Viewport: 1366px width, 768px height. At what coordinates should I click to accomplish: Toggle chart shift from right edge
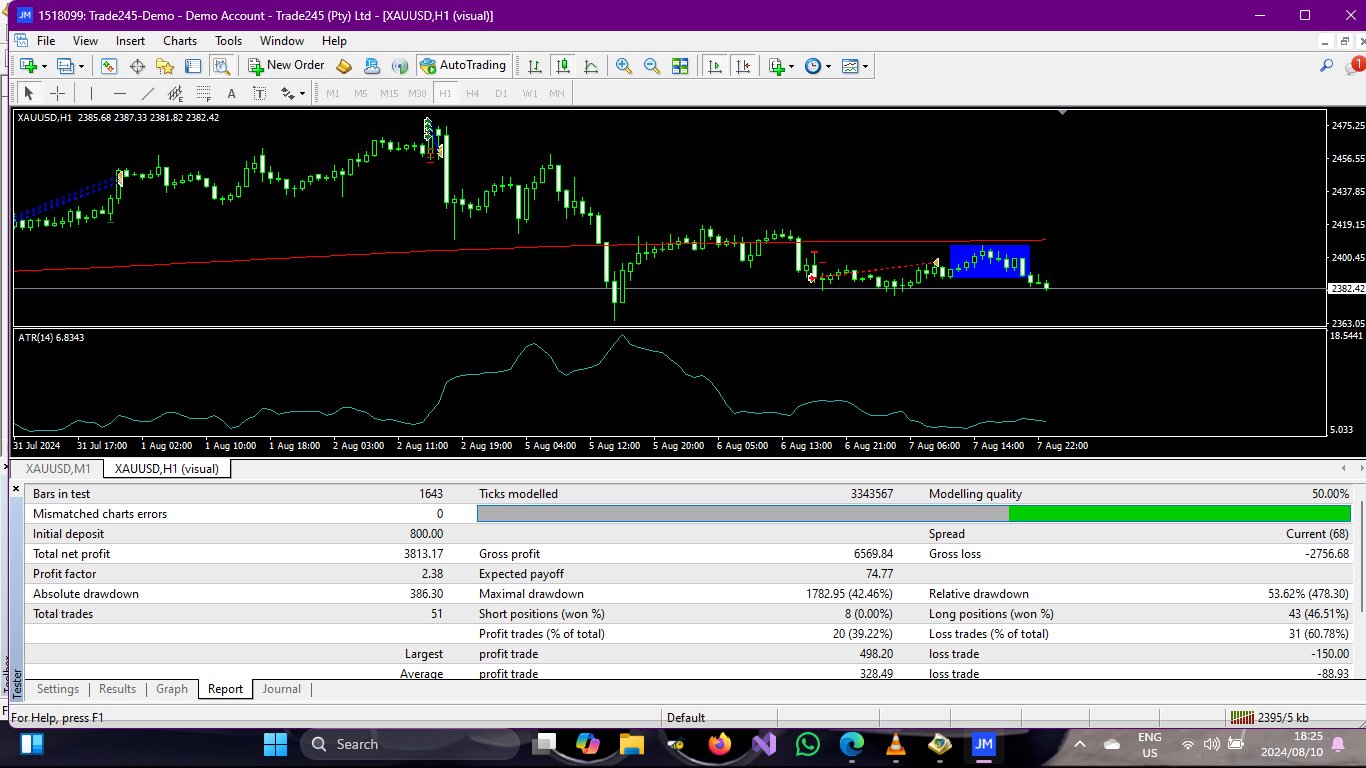tap(743, 66)
